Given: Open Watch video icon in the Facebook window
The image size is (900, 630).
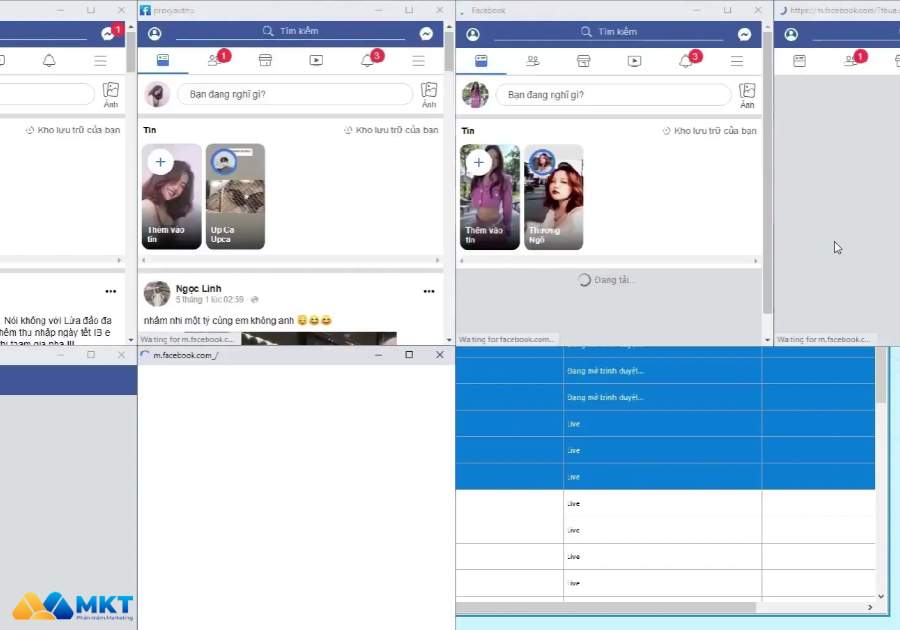Looking at the screenshot, I should (634, 61).
